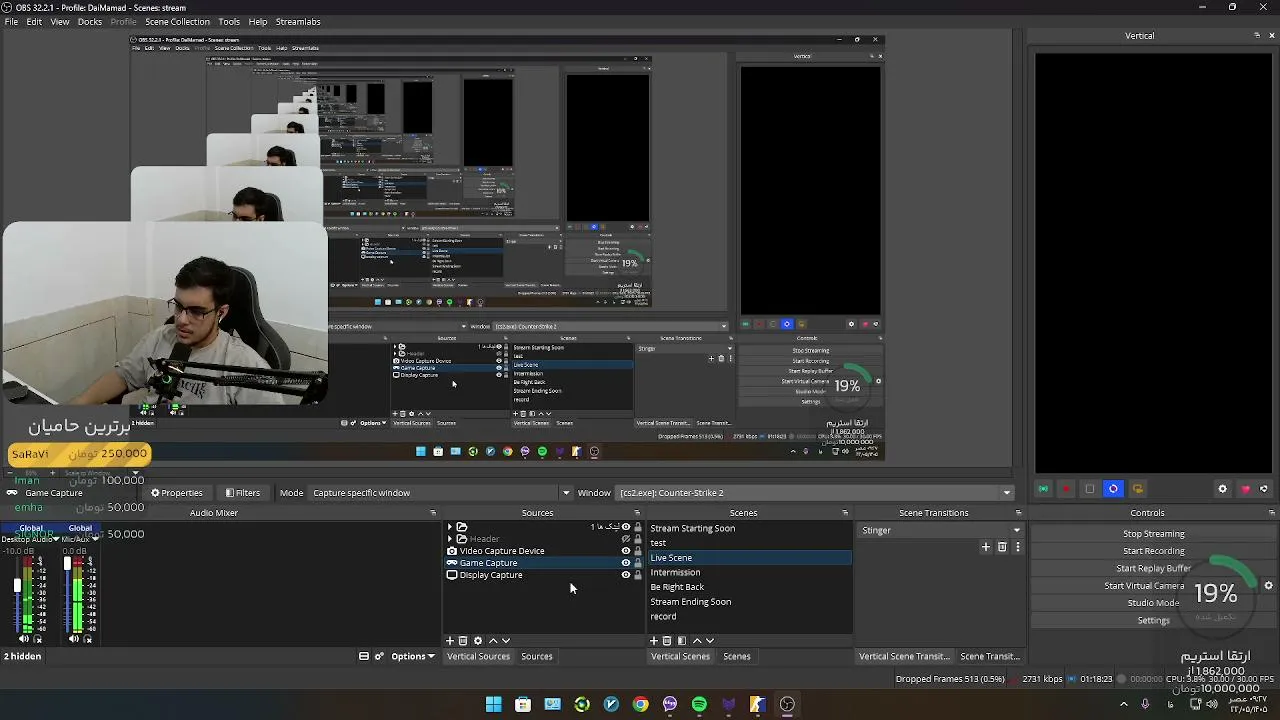Screen dimensions: 1280x720
Task: Delete selected scene using the trash icon
Action: click(x=667, y=641)
